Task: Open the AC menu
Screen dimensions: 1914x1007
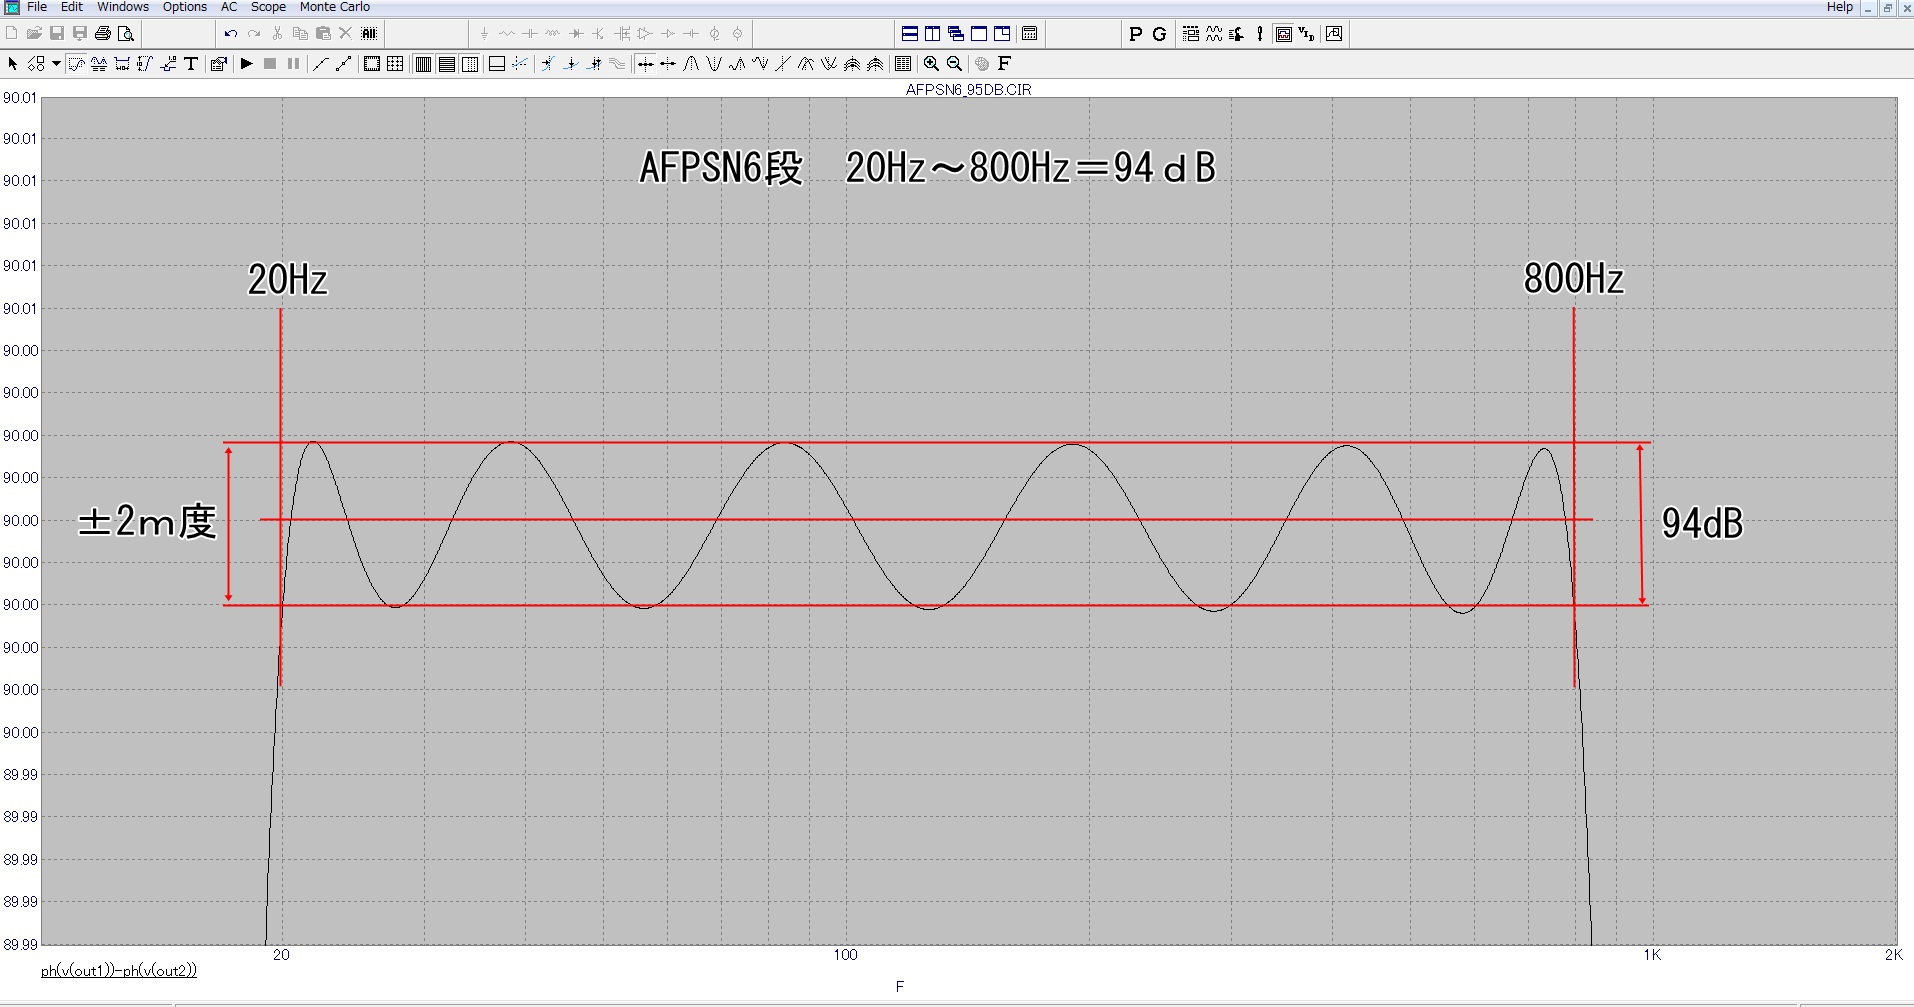Action: point(229,7)
